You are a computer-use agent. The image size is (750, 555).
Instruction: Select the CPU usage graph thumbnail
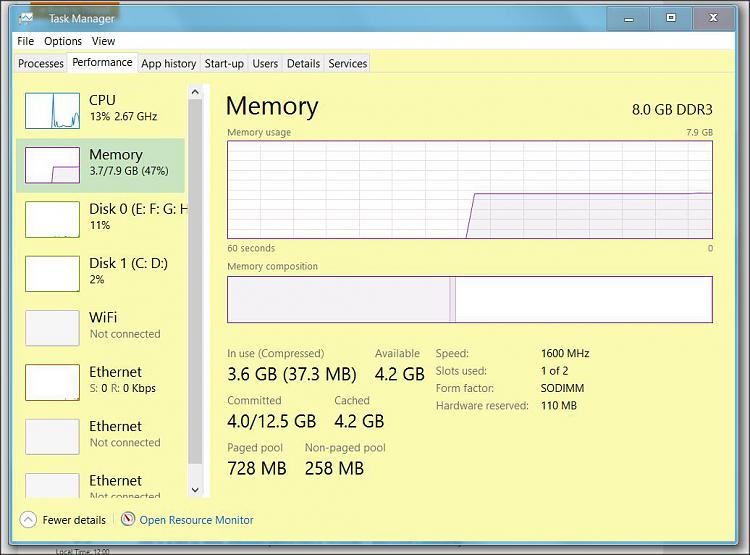click(52, 111)
